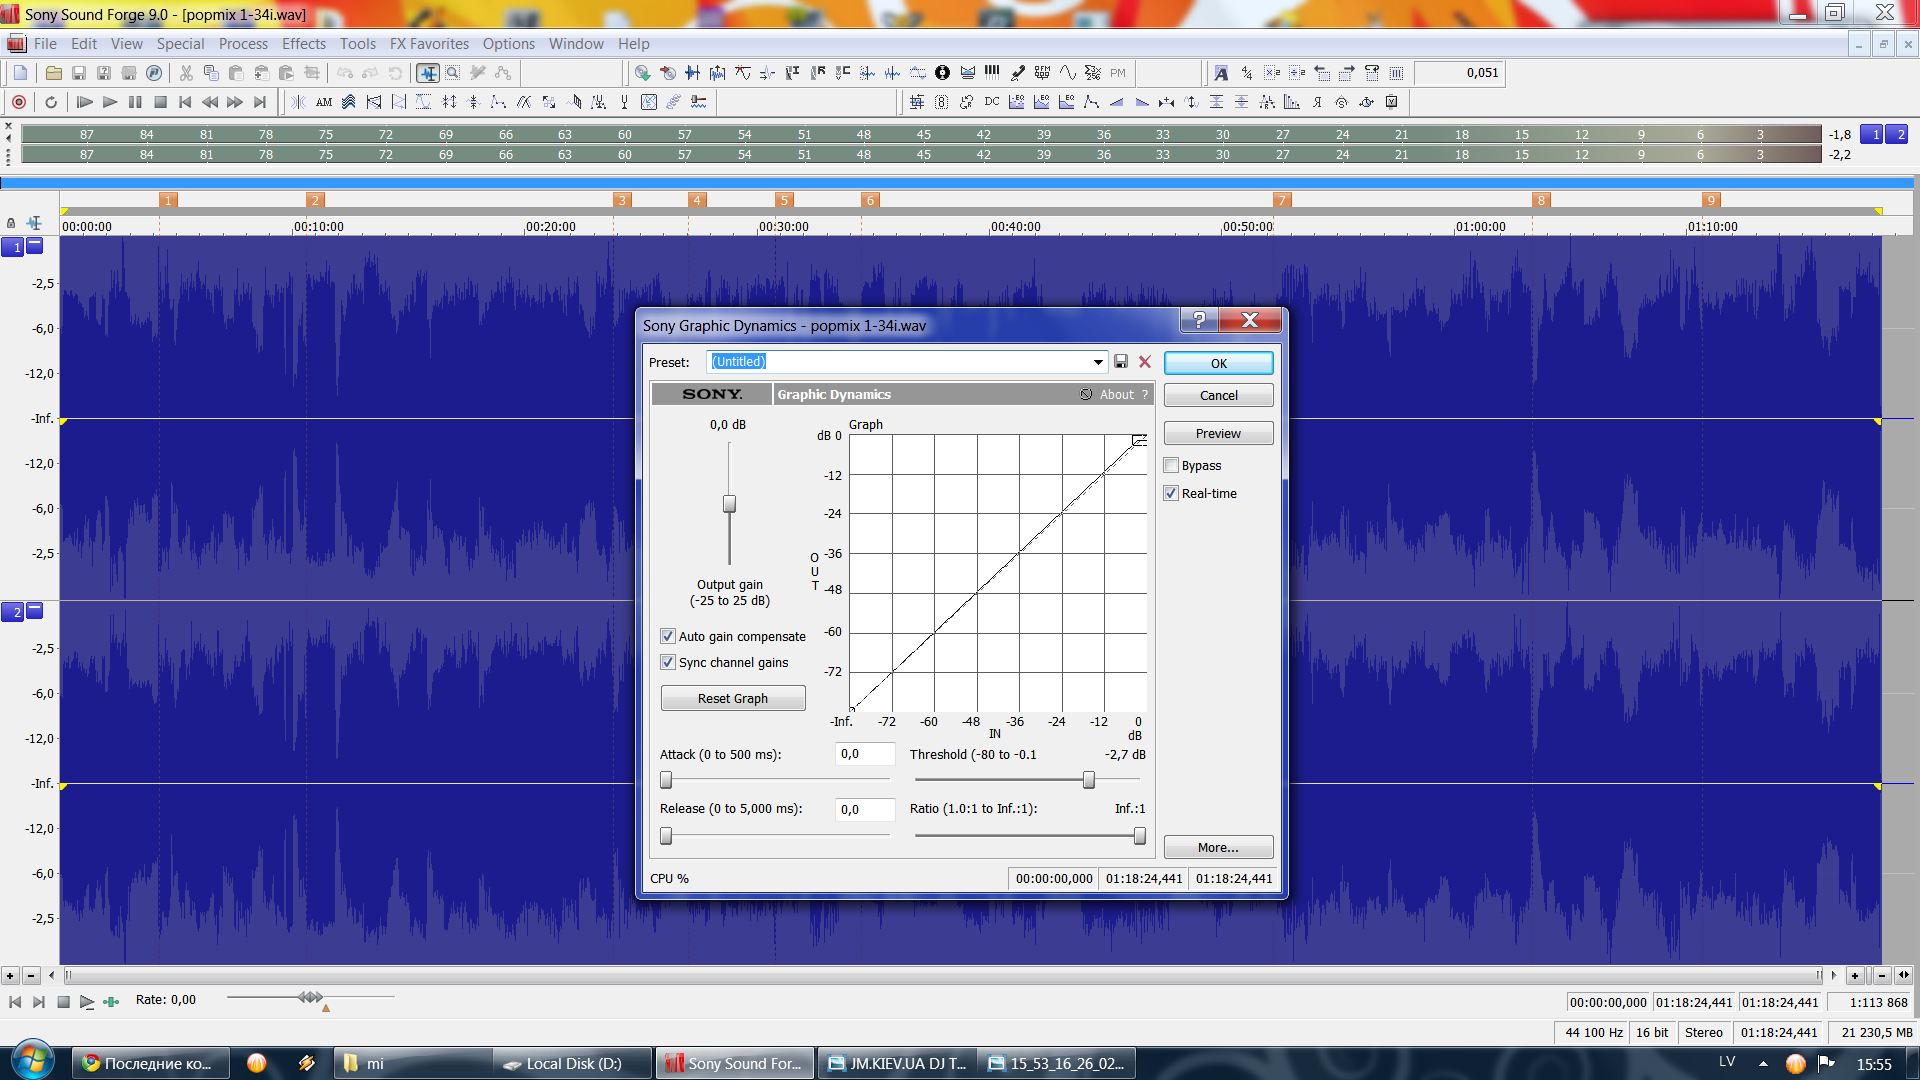Open dialog help question-mark button

pos(1199,320)
